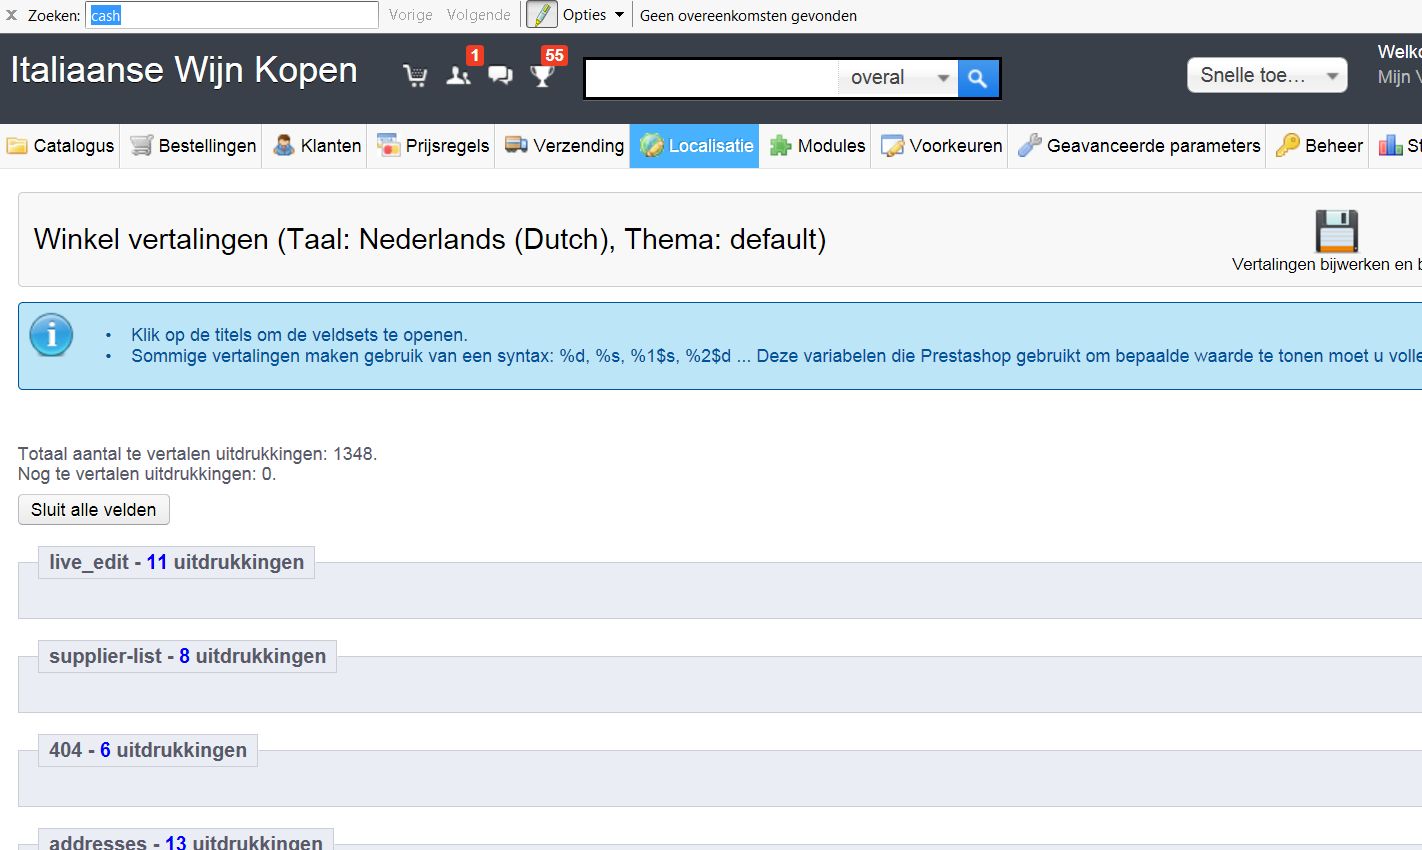
Task: Open the Beheer menu tab
Action: pos(1319,146)
